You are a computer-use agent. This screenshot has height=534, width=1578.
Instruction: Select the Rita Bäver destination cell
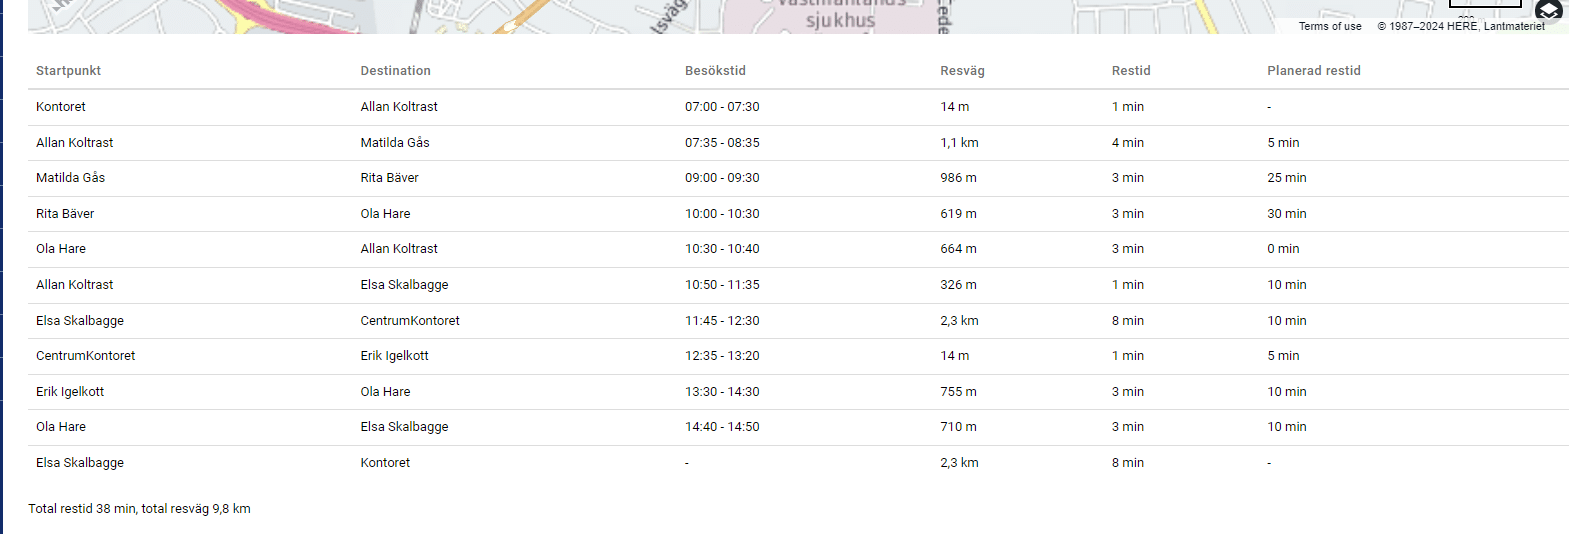pyautogui.click(x=389, y=178)
